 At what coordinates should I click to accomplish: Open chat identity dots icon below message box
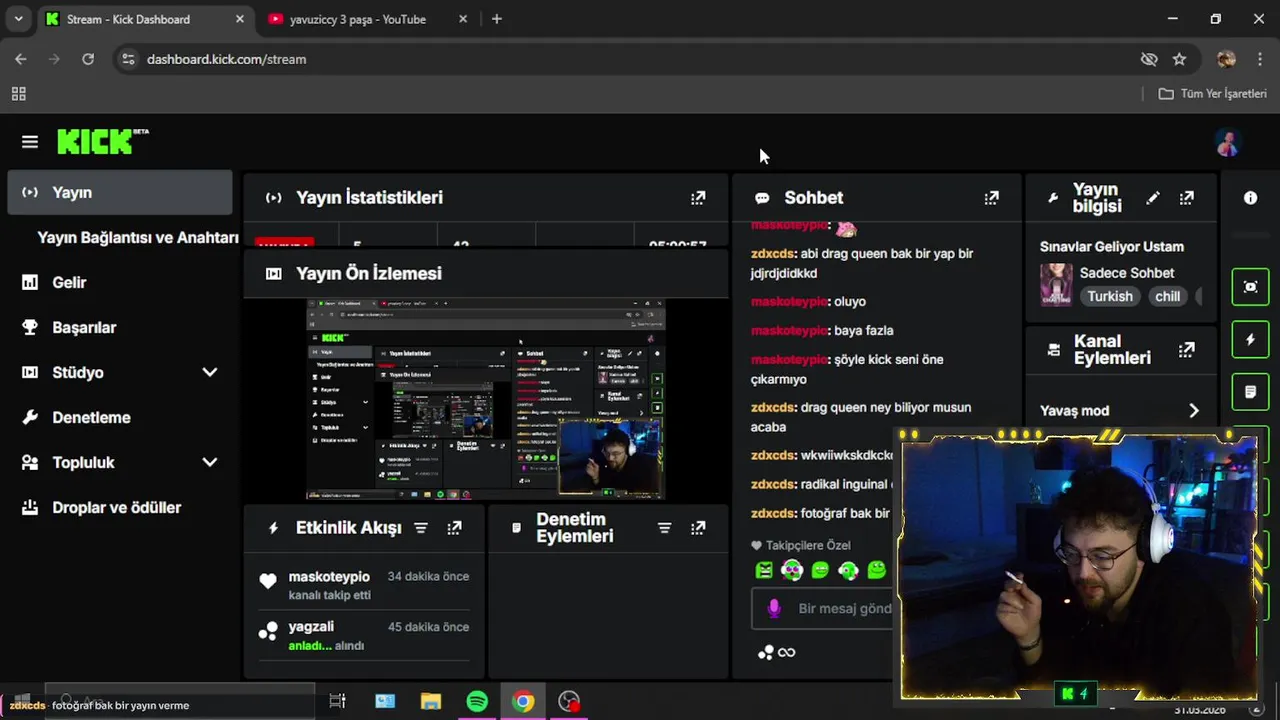click(766, 653)
